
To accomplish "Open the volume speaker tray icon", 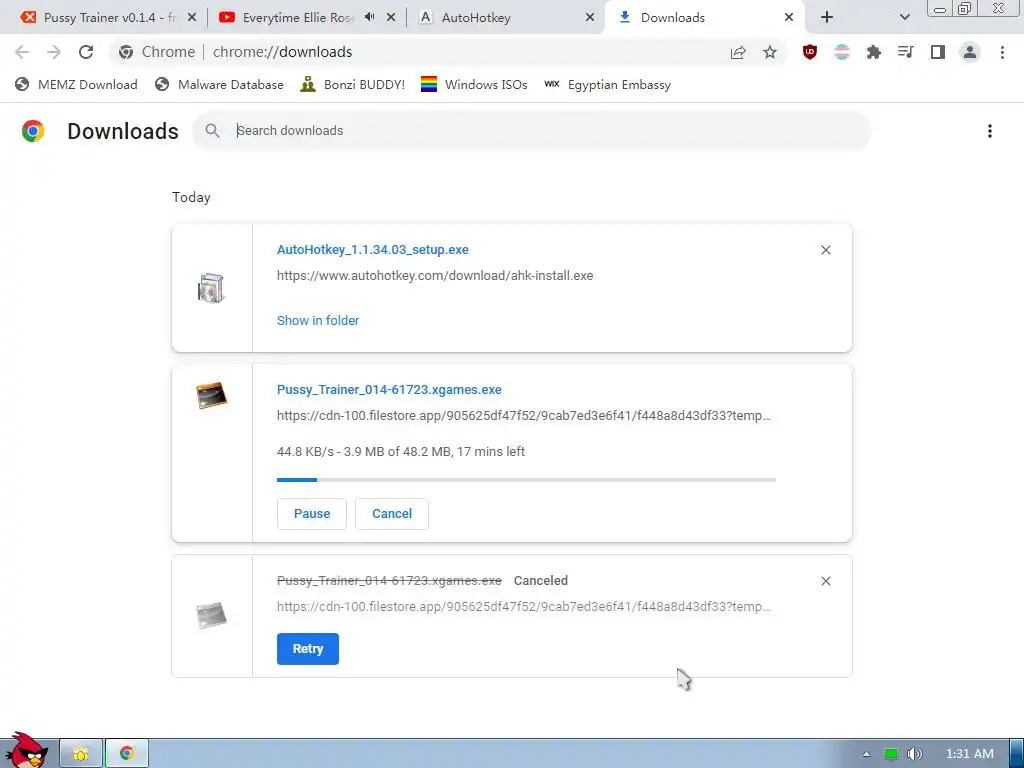I will click(x=914, y=754).
